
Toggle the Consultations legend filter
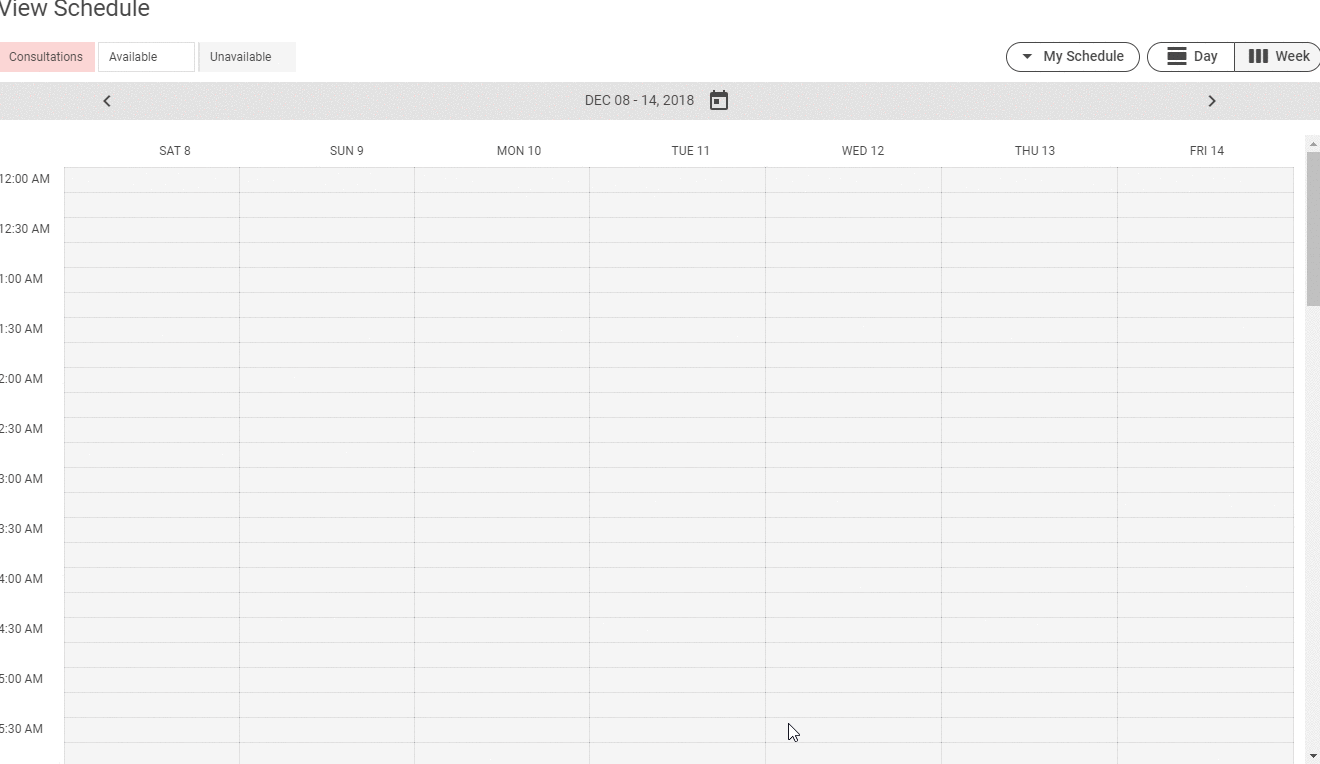[x=46, y=57]
